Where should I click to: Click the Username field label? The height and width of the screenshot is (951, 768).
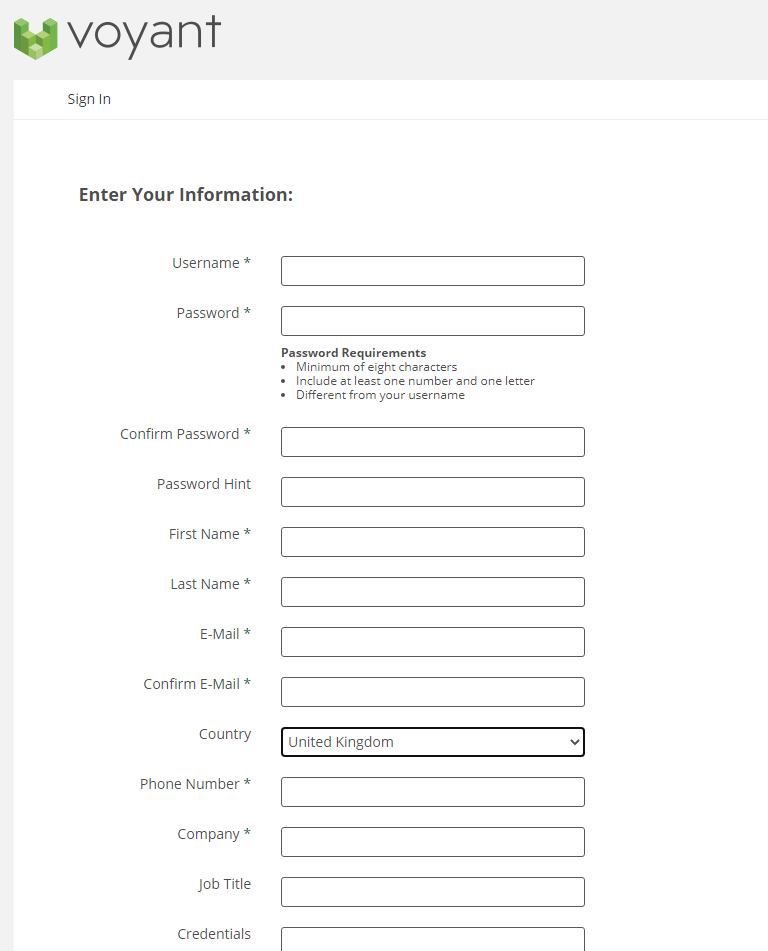206,263
